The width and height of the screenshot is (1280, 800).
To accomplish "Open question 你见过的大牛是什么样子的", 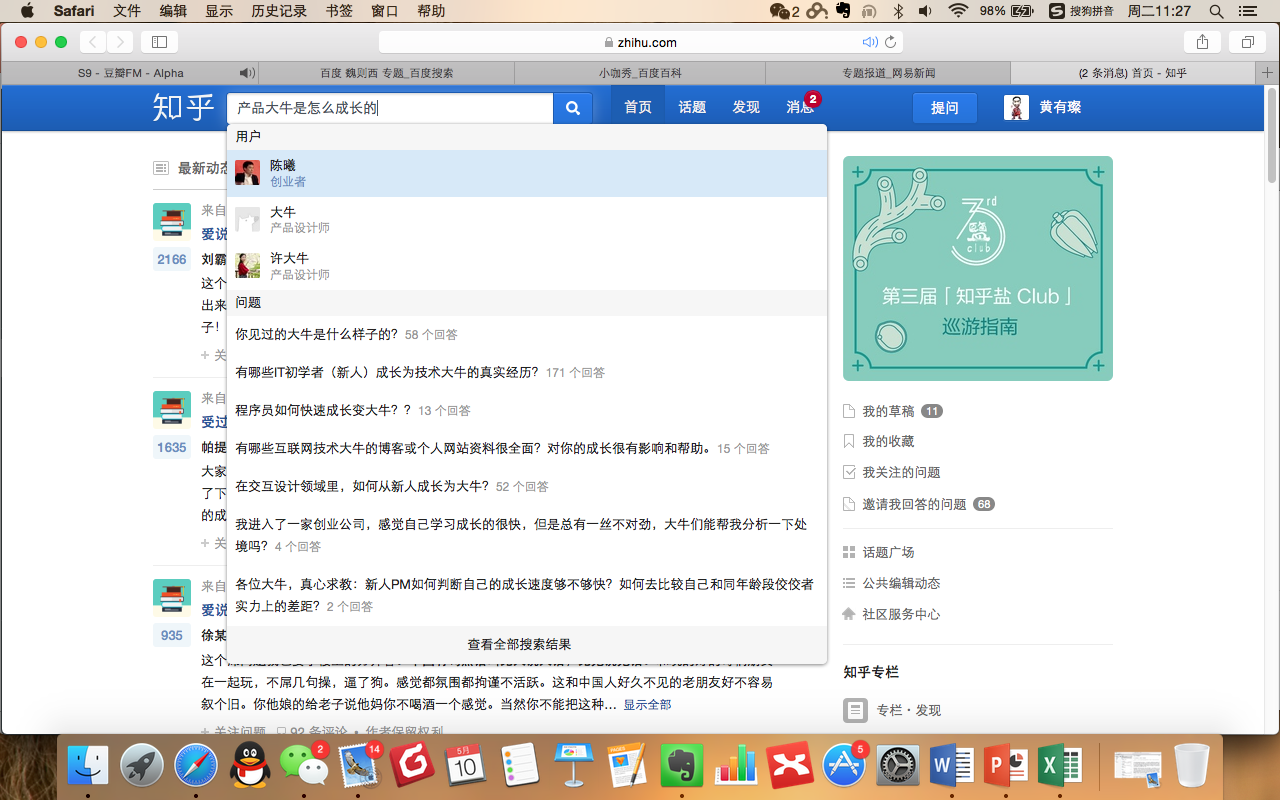I will click(317, 334).
